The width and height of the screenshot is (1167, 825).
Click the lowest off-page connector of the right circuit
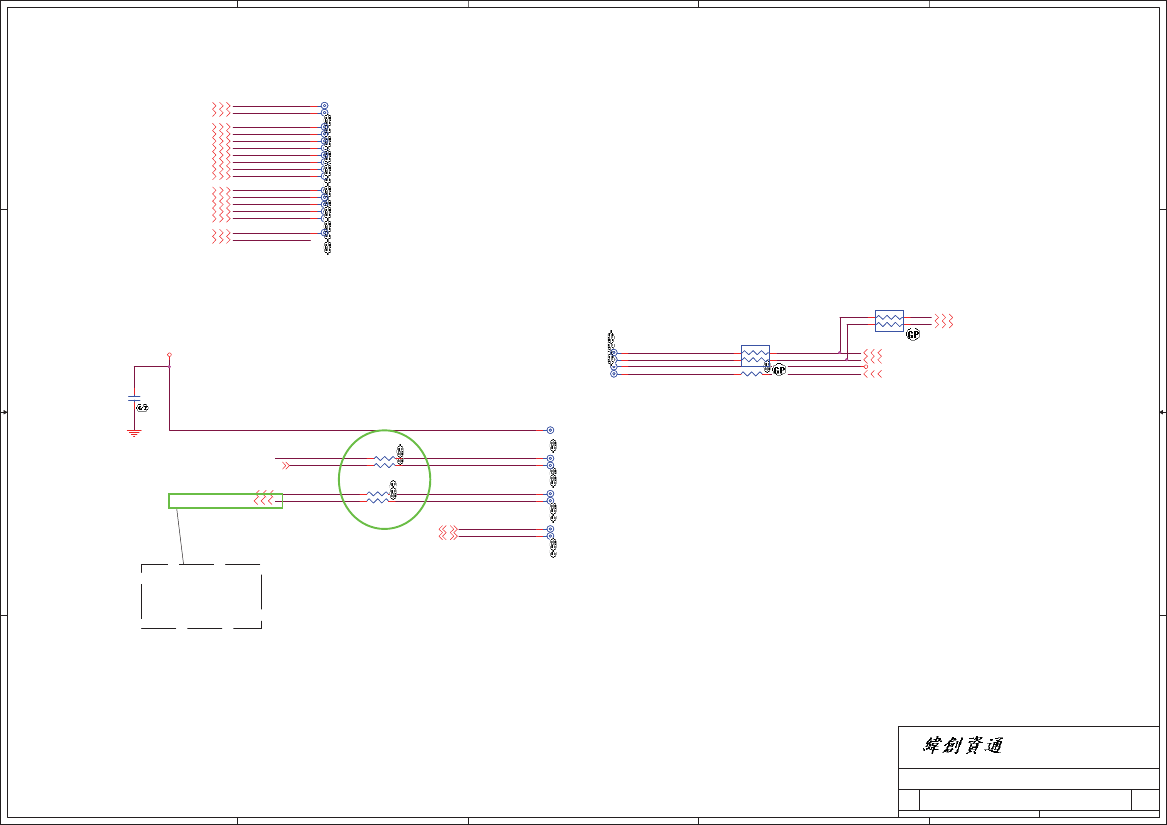click(872, 374)
